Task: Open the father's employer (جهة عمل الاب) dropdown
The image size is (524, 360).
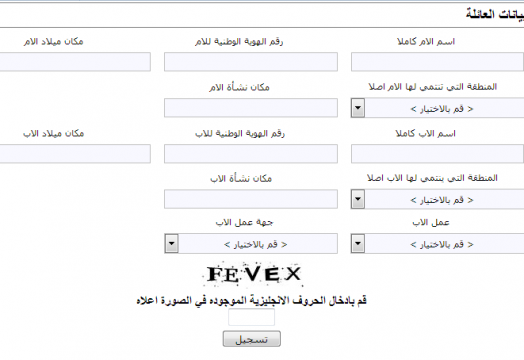Action: pyautogui.click(x=251, y=244)
